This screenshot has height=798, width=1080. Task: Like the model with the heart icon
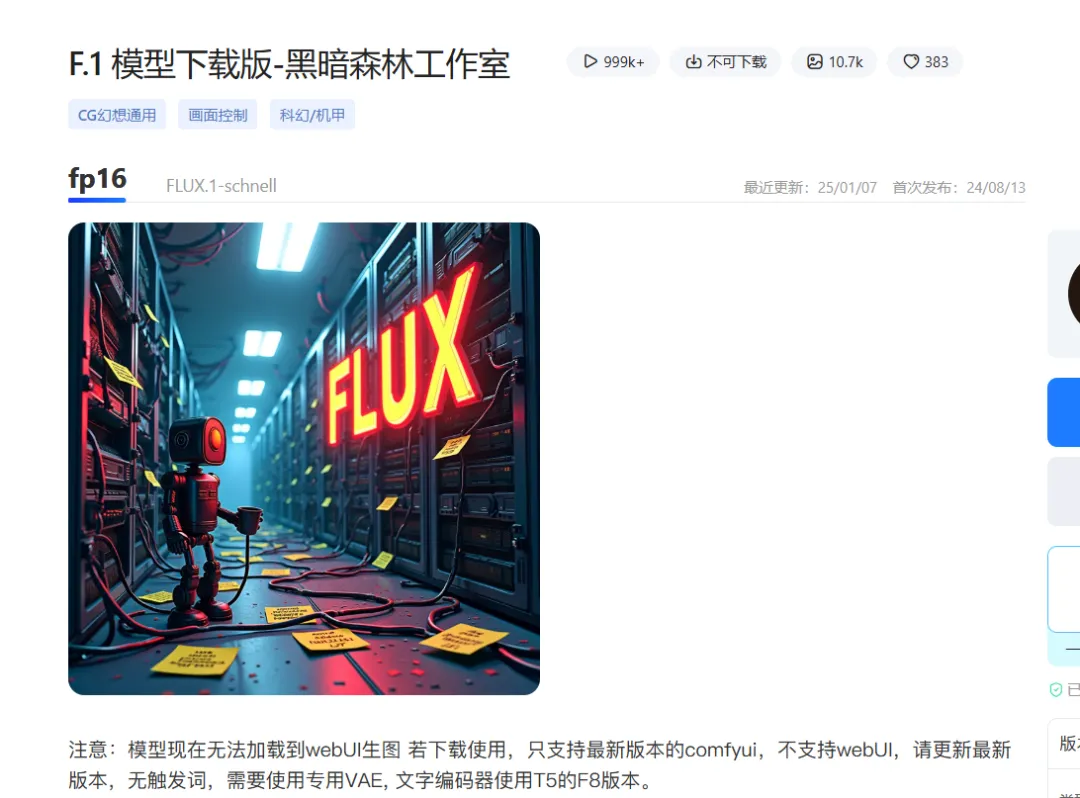[x=911, y=62]
